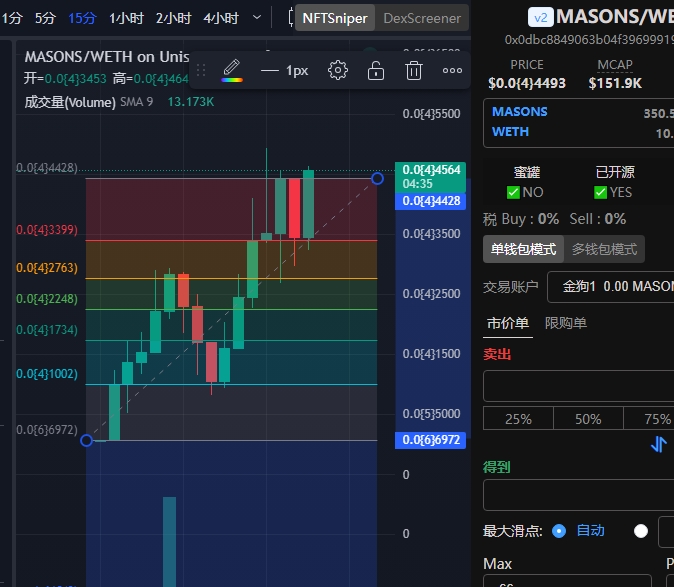Click the blue axis label 0.0{4}4428
The width and height of the screenshot is (674, 587).
click(x=430, y=201)
